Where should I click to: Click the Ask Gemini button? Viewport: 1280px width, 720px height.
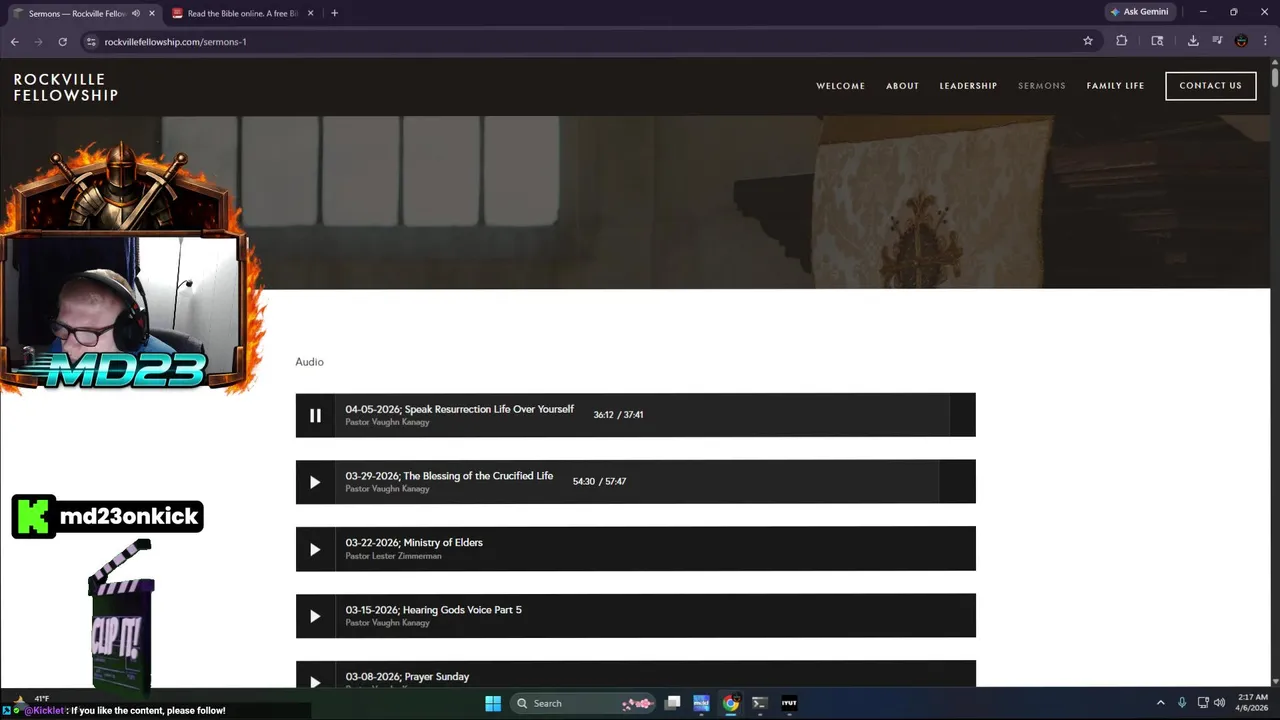pos(1140,12)
